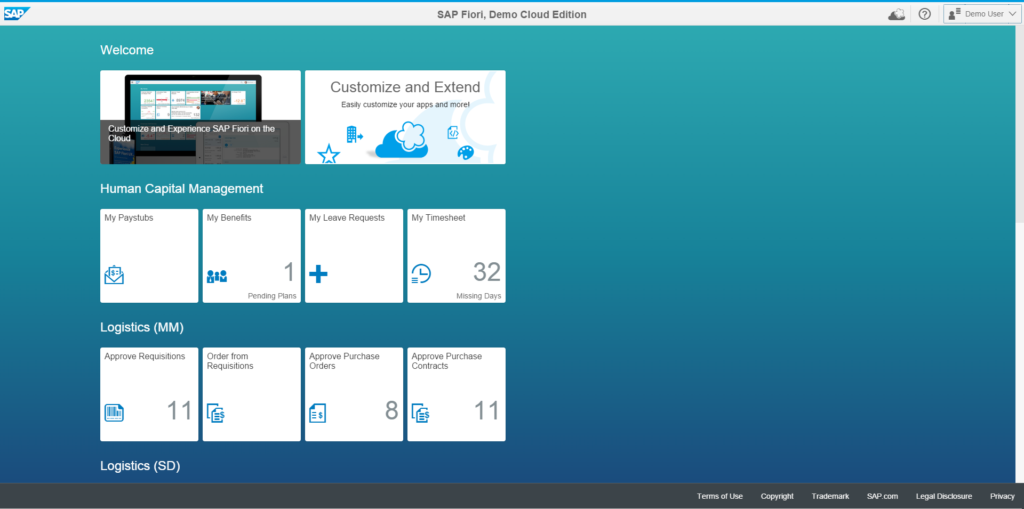The width and height of the screenshot is (1024, 509).
Task: Select the Approve Purchase Contracts title
Action: pyautogui.click(x=447, y=361)
